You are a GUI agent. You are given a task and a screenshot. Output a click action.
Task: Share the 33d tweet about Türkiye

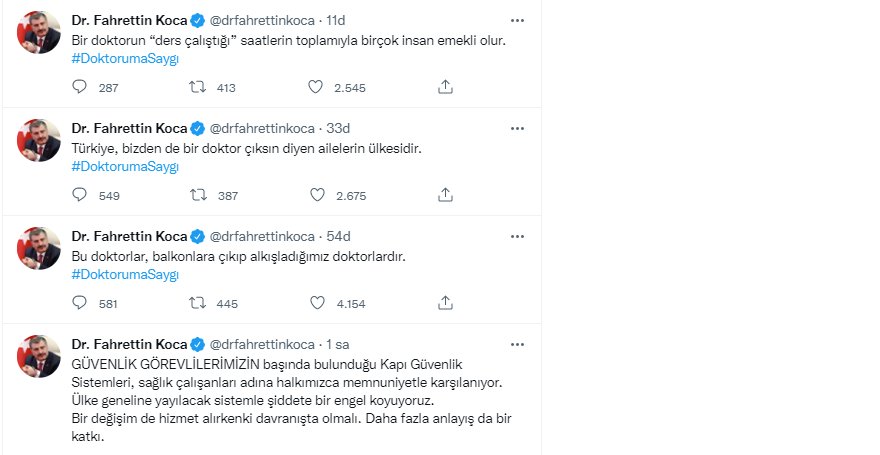446,195
